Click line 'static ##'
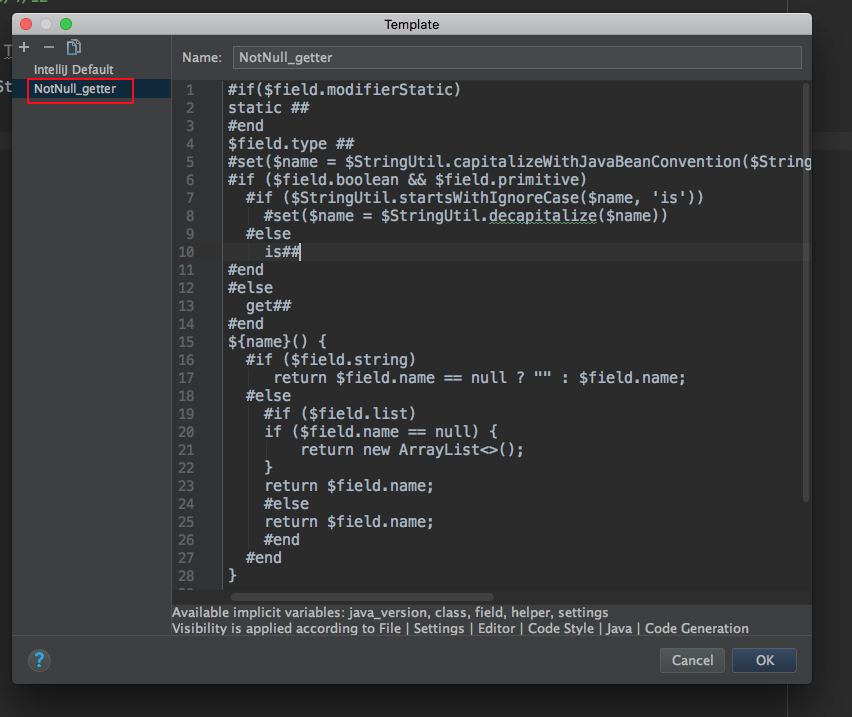The image size is (852, 717). (x=268, y=108)
